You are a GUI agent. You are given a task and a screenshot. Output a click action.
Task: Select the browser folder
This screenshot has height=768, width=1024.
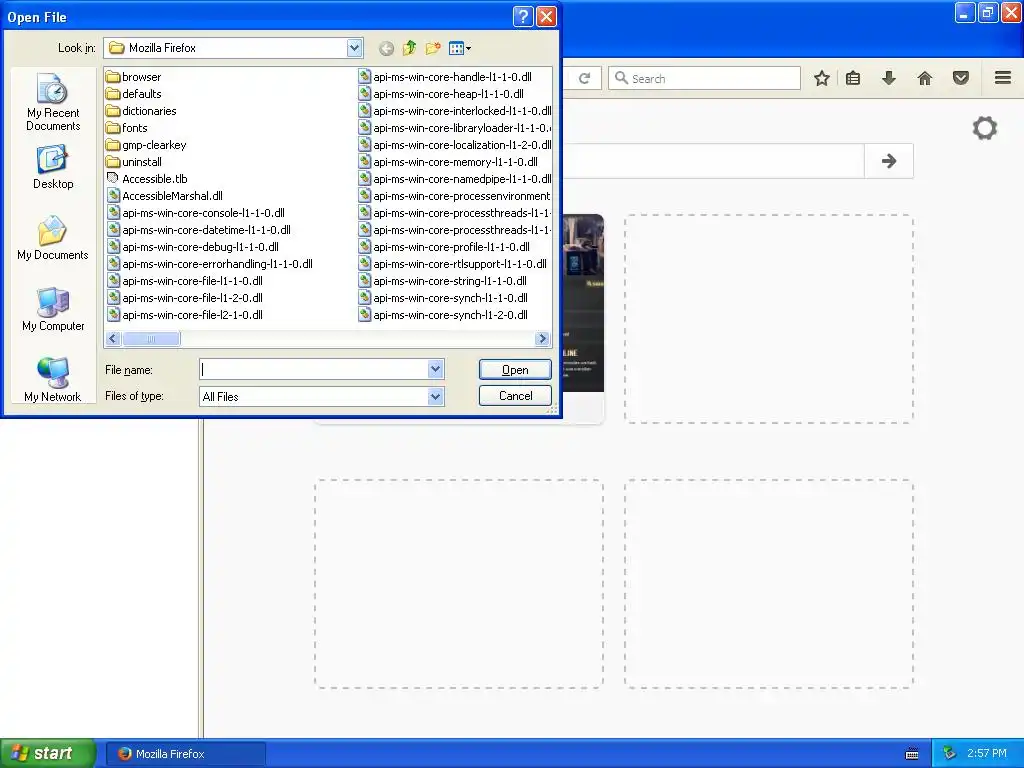(134, 77)
